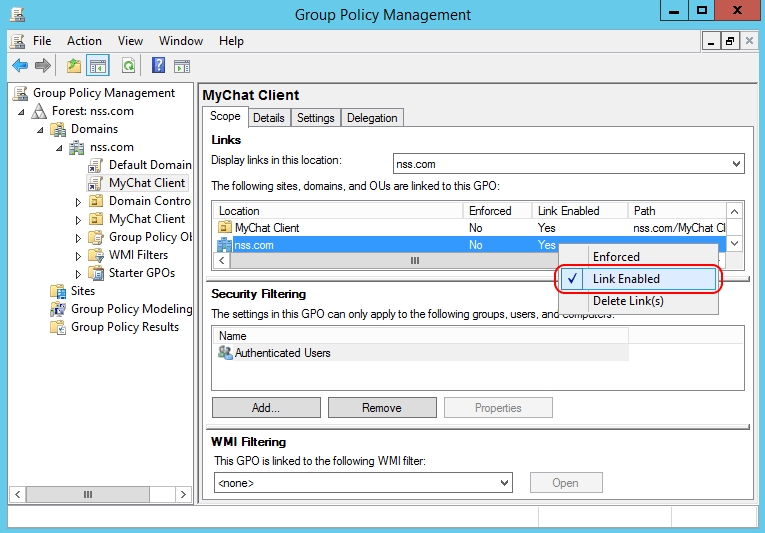765x533 pixels.
Task: Expand the WMI Filters tree node
Action: 79,255
